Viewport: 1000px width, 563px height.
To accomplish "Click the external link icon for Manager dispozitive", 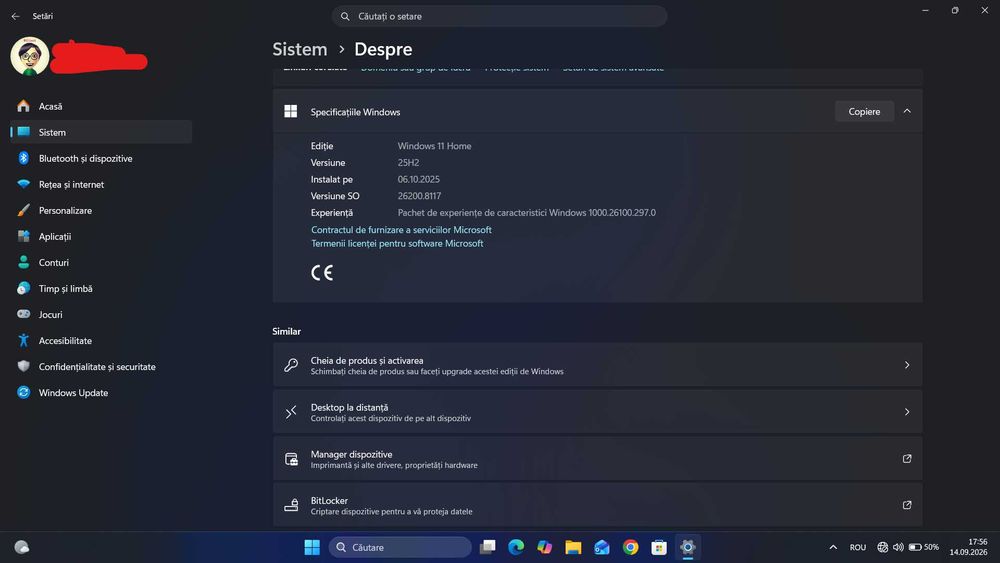I will 907,458.
